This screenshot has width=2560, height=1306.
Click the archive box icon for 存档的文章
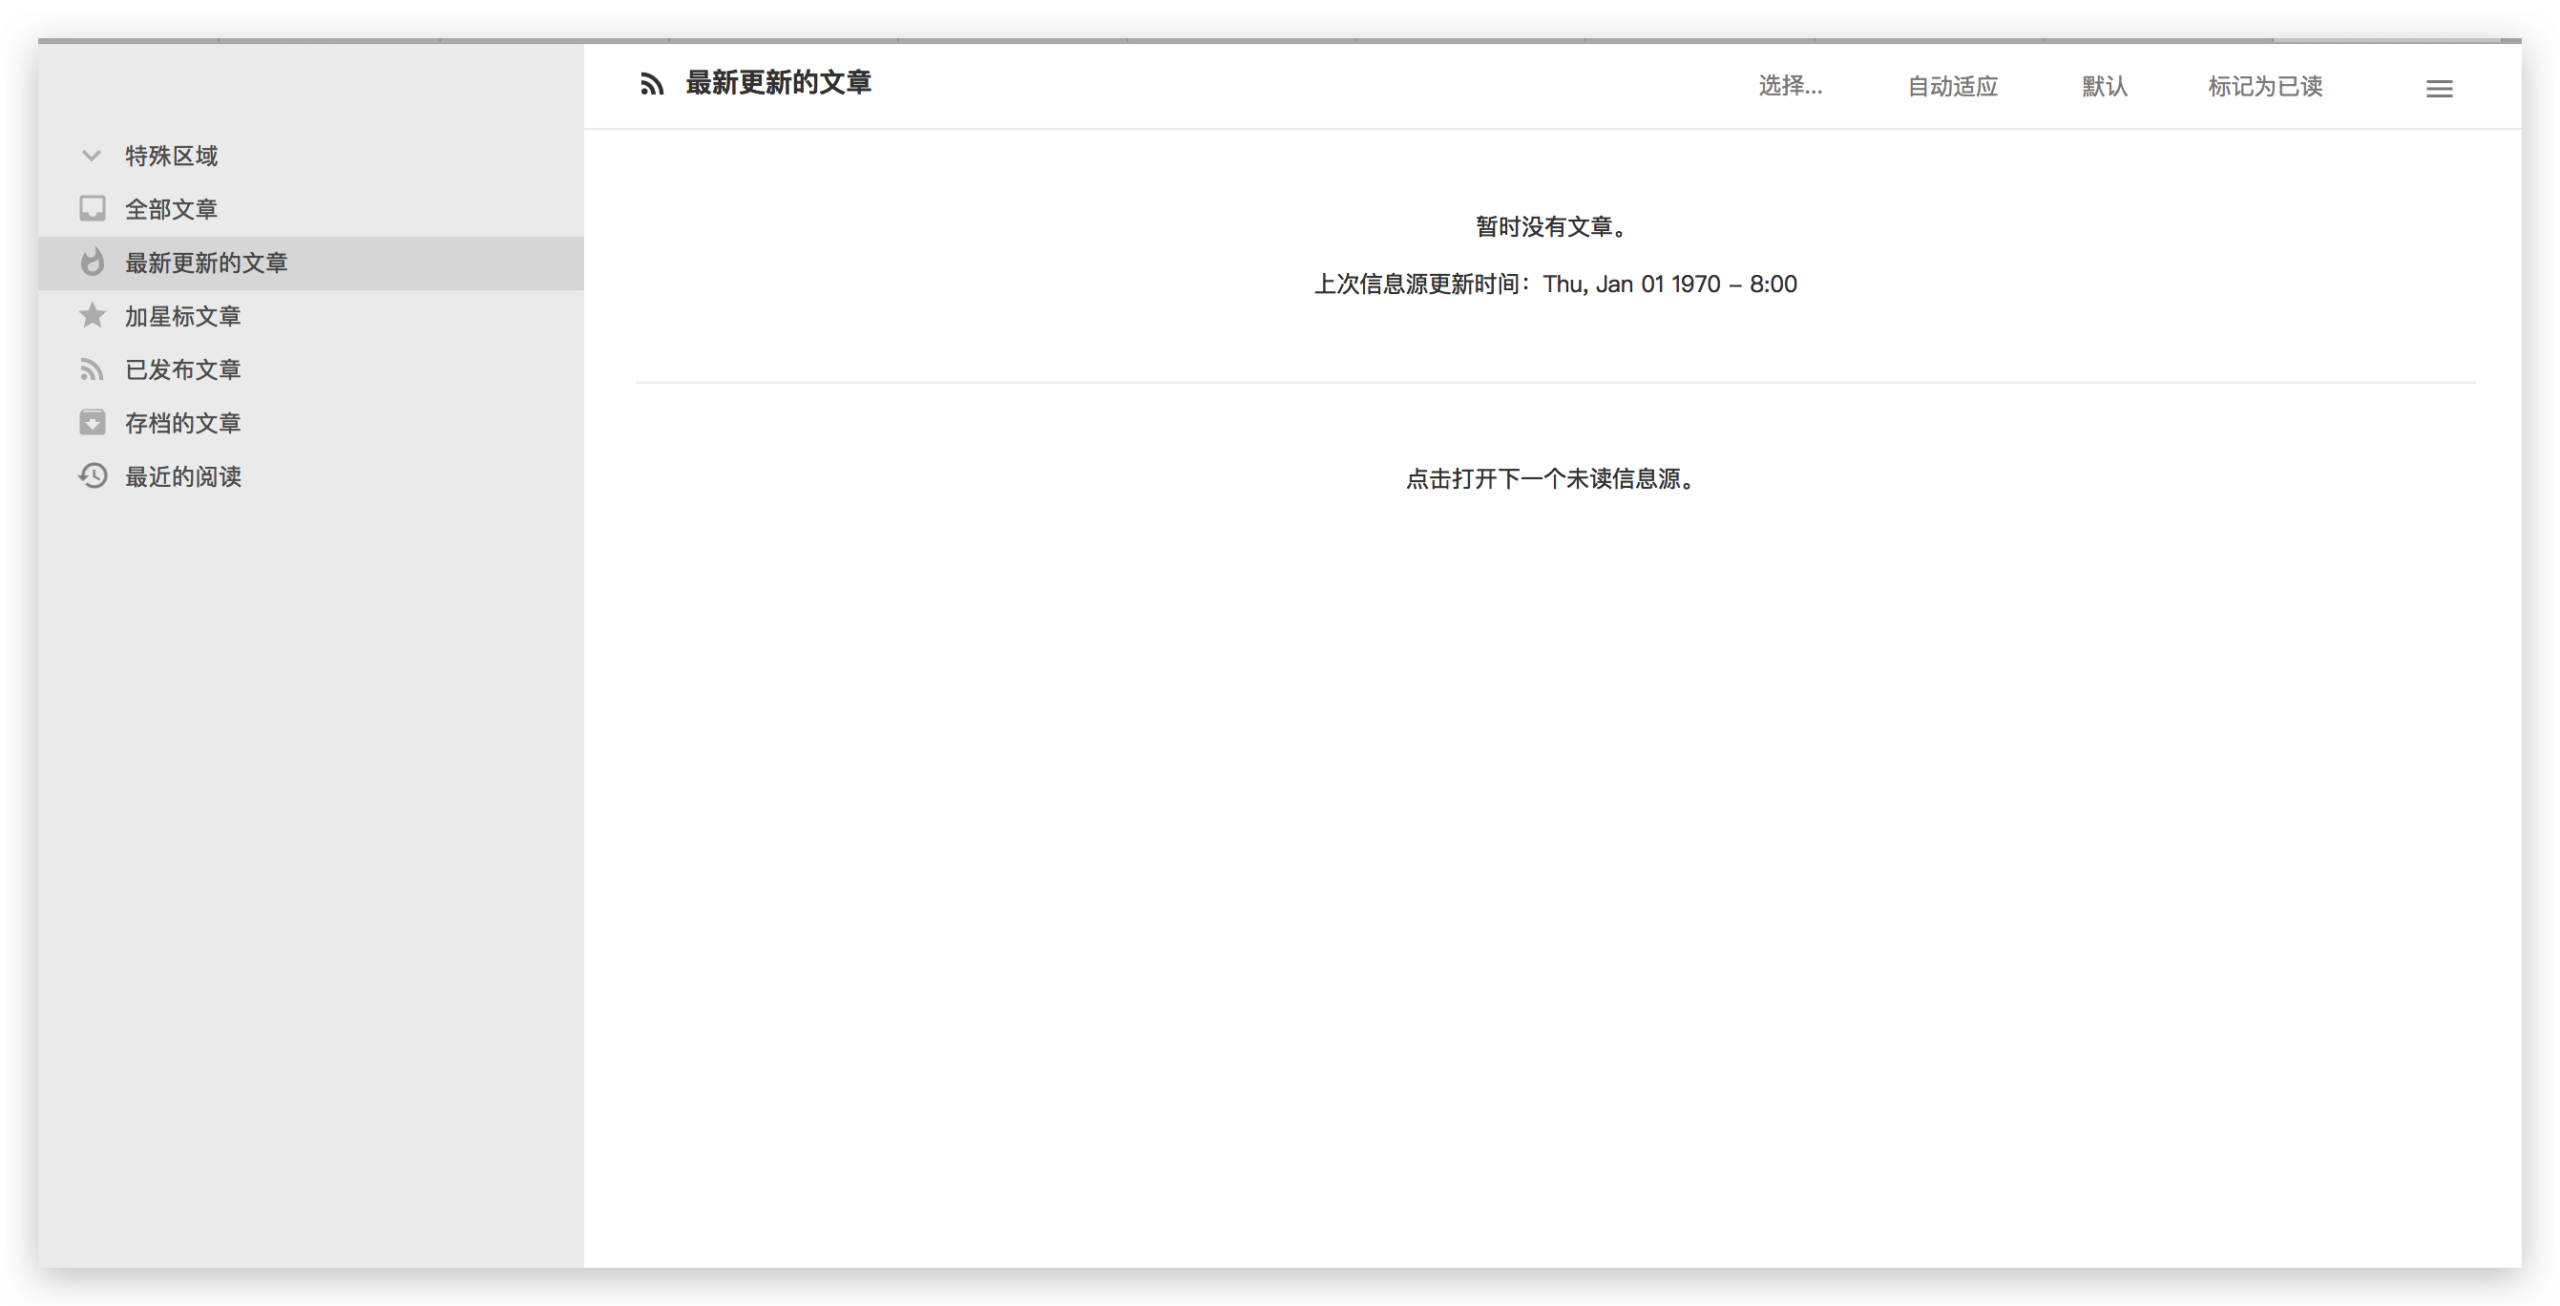[92, 423]
